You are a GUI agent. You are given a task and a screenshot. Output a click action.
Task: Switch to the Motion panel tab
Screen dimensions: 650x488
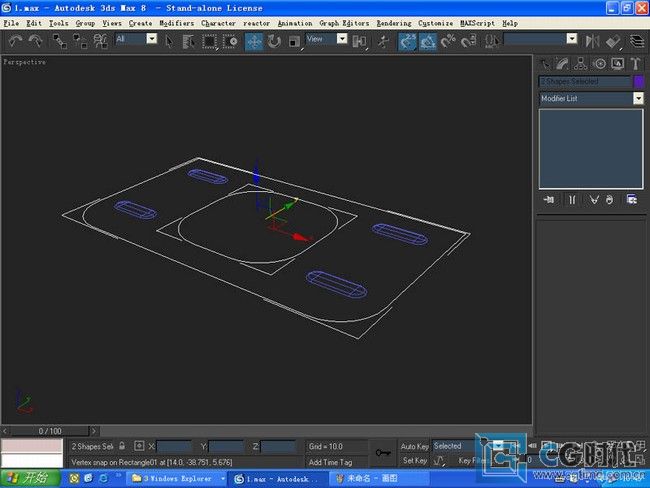point(599,63)
